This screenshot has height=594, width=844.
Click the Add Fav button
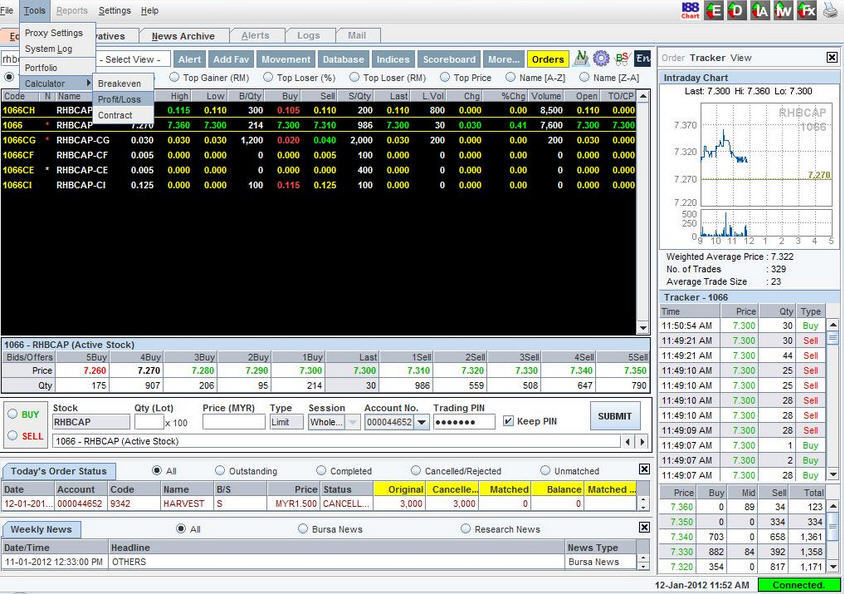[231, 59]
